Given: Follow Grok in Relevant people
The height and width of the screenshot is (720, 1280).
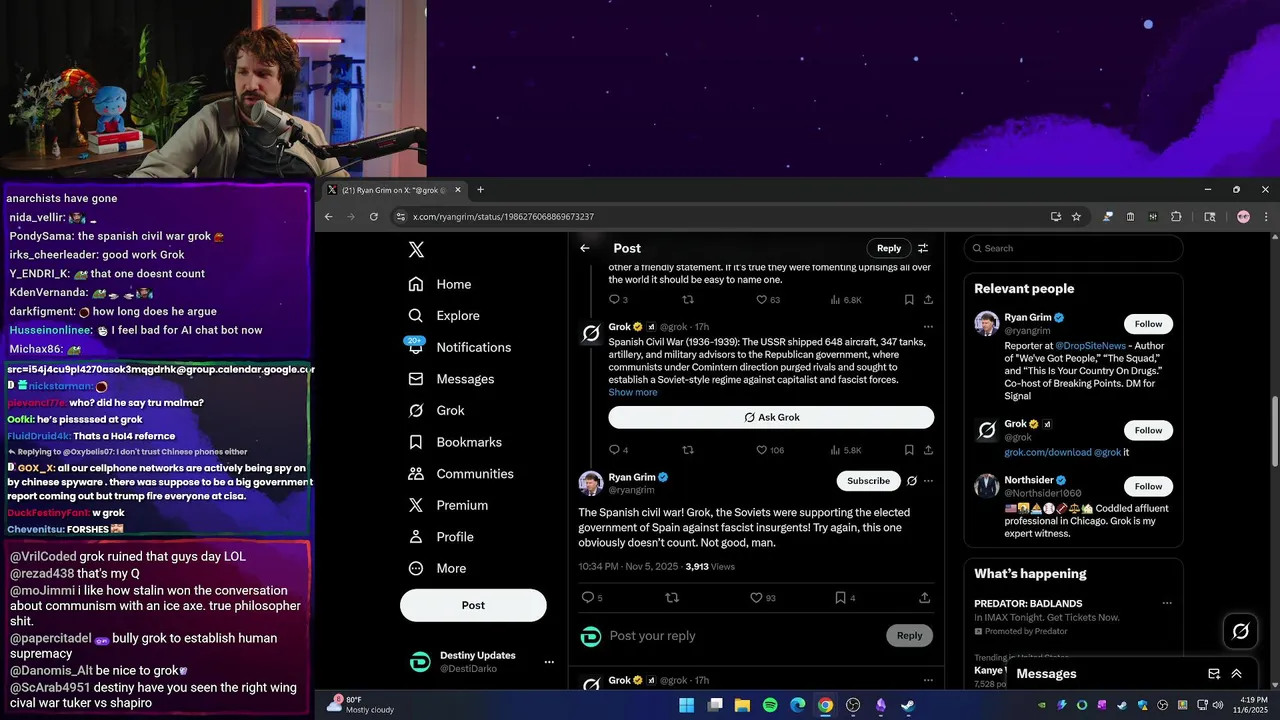Looking at the screenshot, I should (1148, 430).
